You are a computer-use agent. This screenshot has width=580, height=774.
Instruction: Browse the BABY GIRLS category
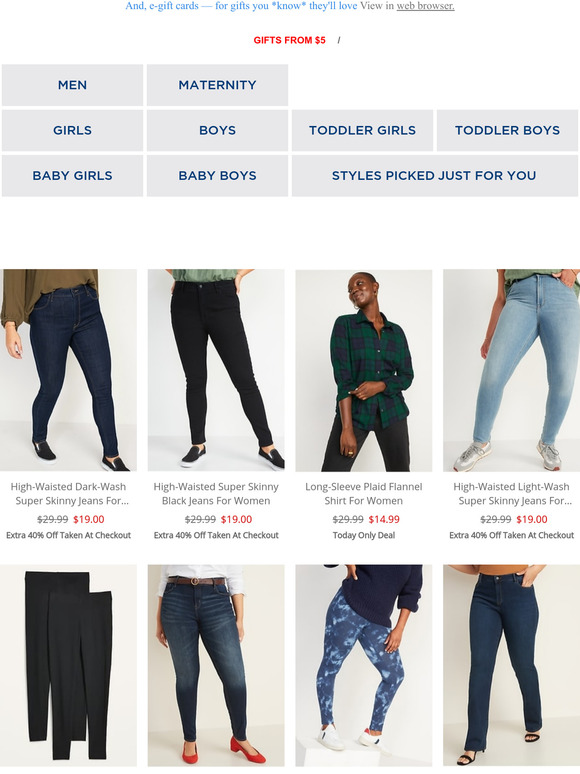[72, 176]
